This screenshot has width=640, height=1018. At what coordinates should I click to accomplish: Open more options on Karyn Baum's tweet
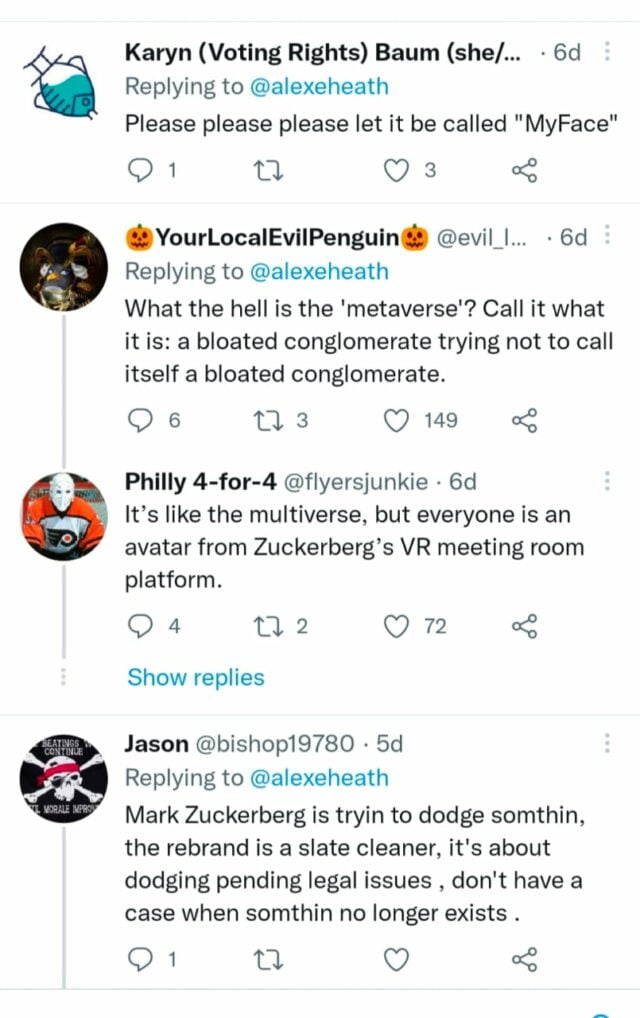pyautogui.click(x=607, y=53)
